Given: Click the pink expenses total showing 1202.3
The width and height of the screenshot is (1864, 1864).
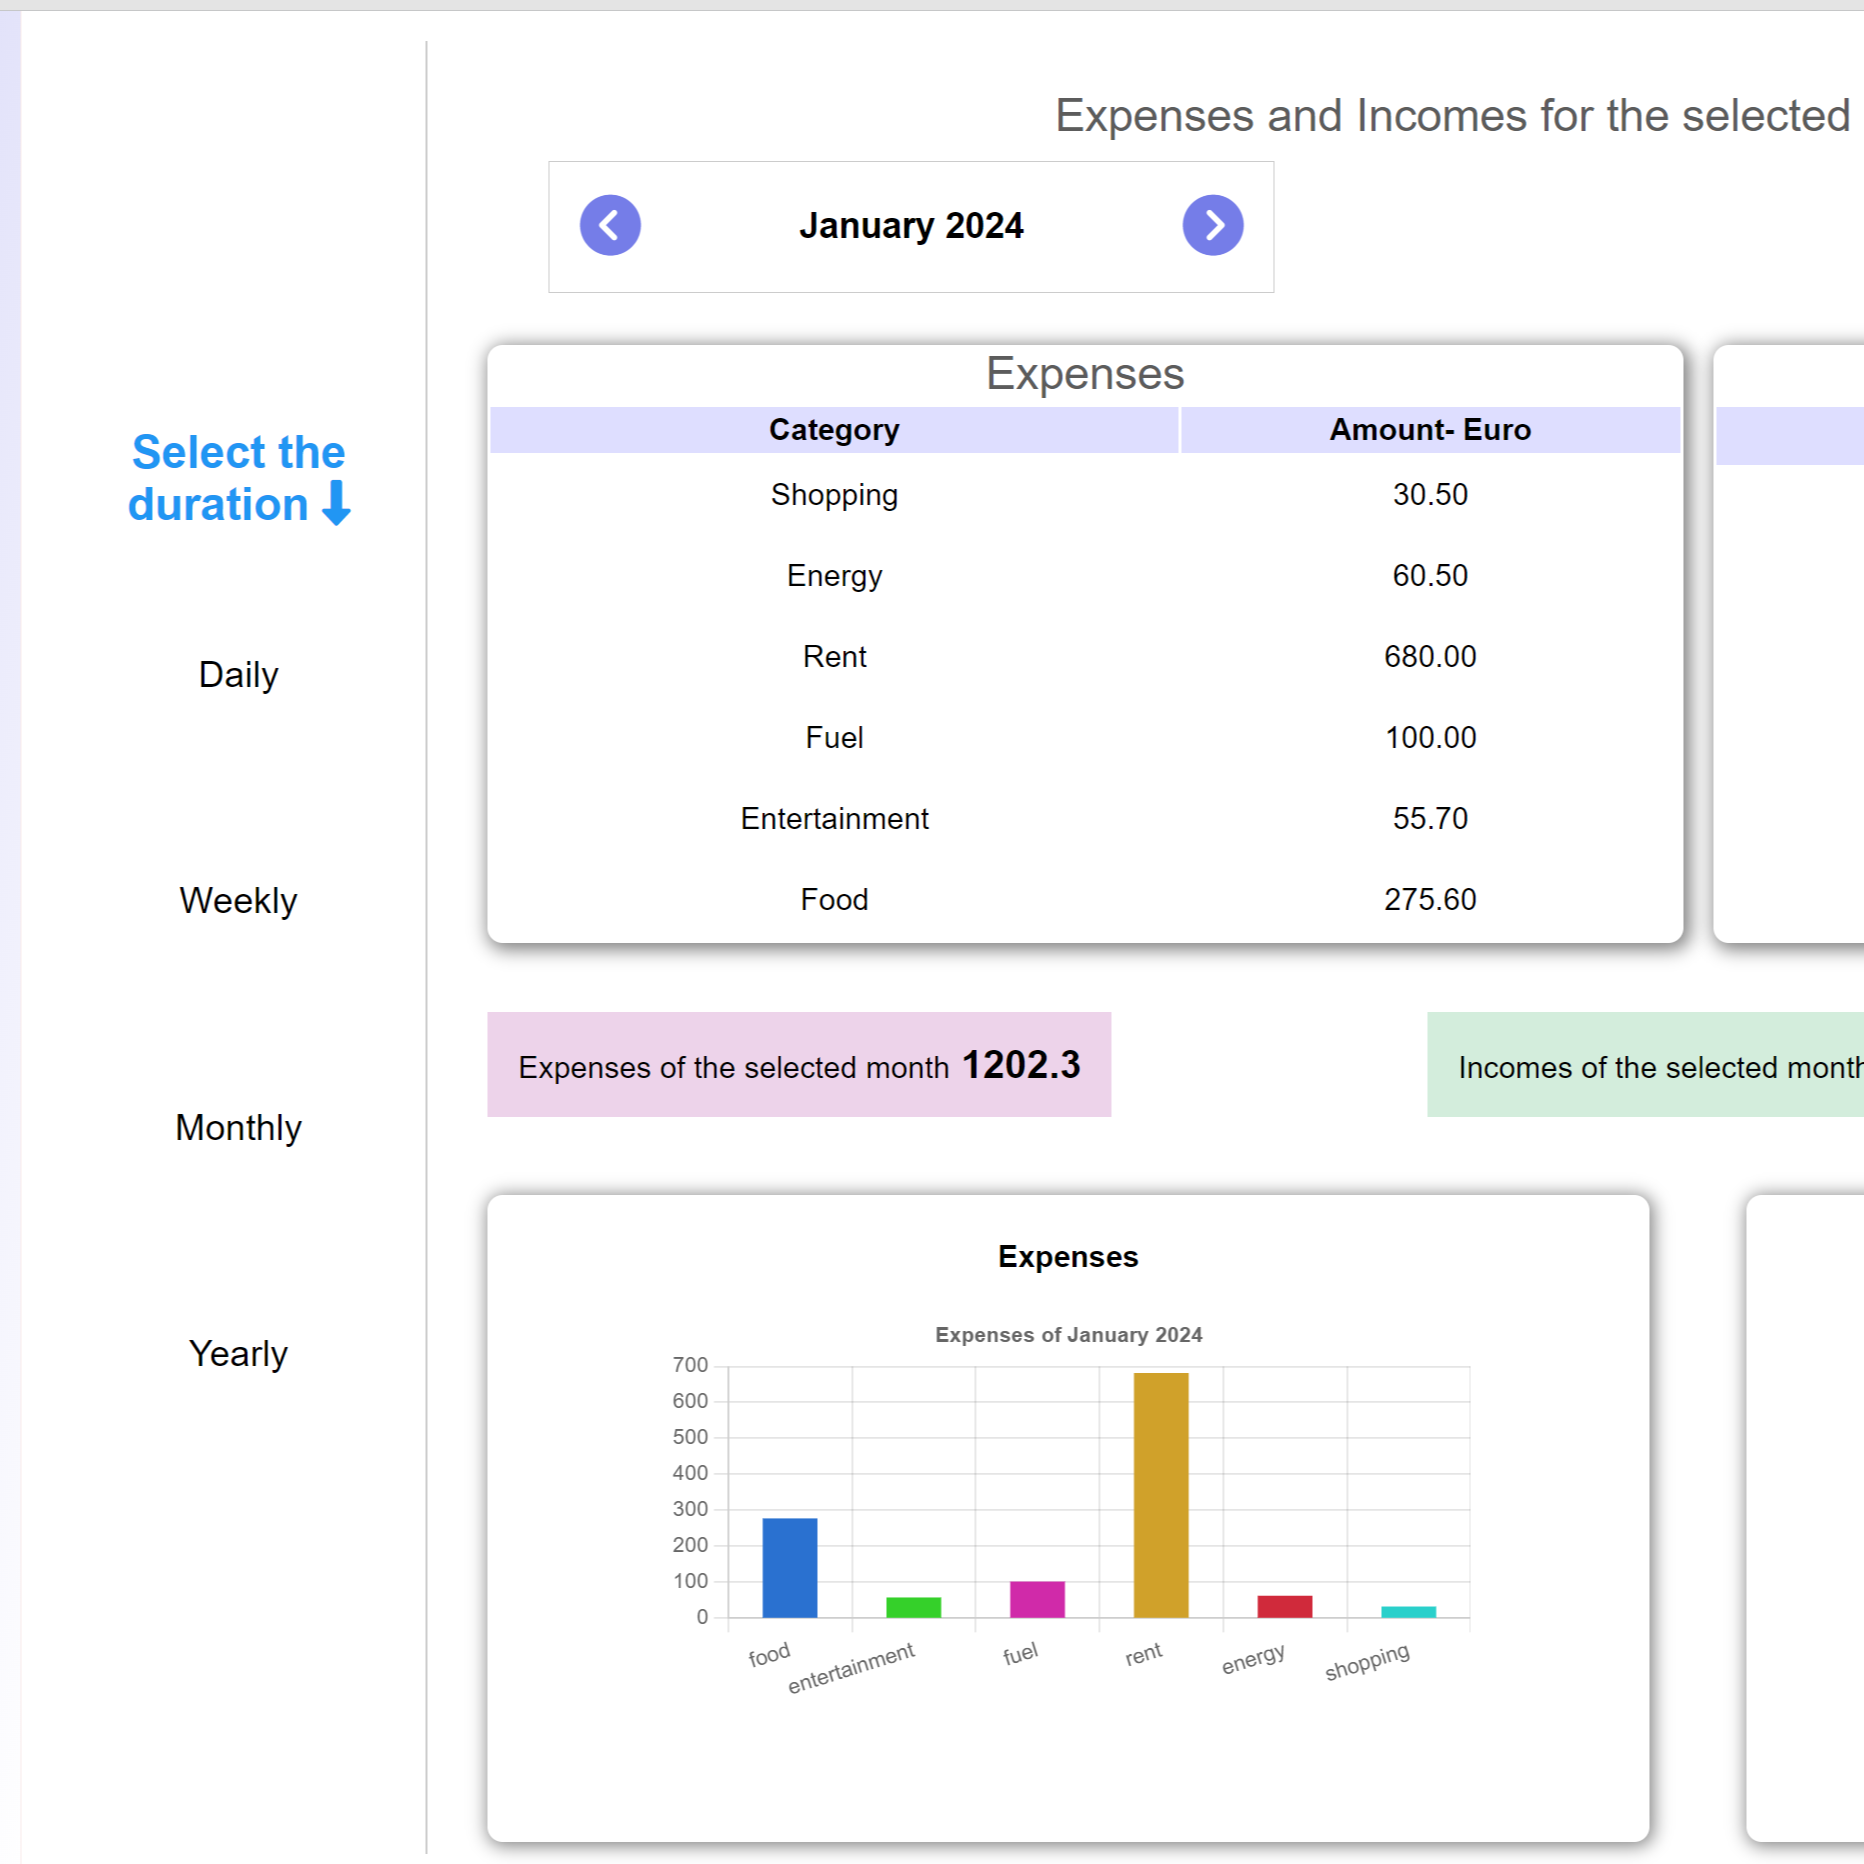Looking at the screenshot, I should click(x=797, y=1065).
